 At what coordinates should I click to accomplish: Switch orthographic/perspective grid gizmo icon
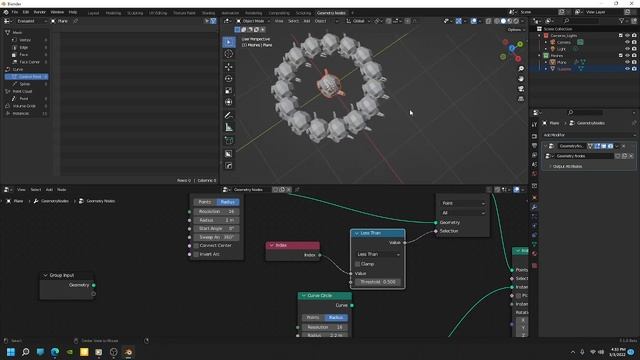521,99
